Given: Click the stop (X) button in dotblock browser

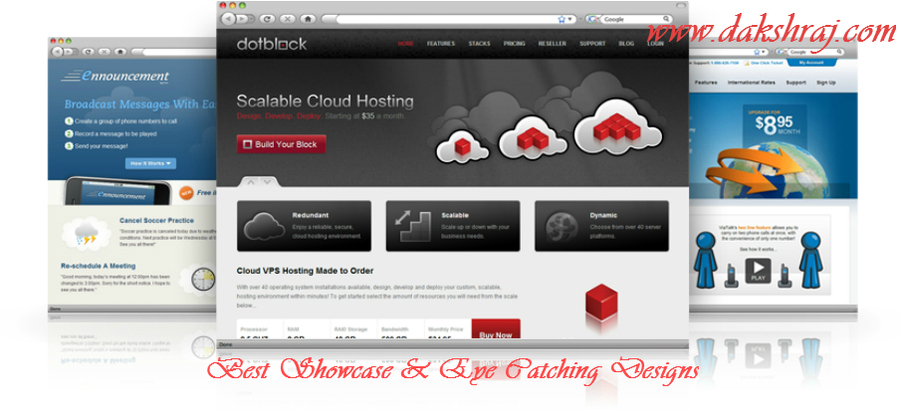Looking at the screenshot, I should pyautogui.click(x=287, y=19).
